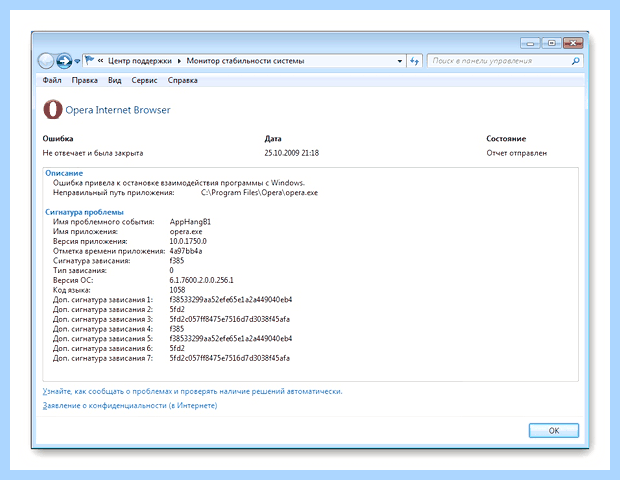Image resolution: width=620 pixels, height=480 pixels.
Task: Open the Файл menu
Action: (52, 80)
